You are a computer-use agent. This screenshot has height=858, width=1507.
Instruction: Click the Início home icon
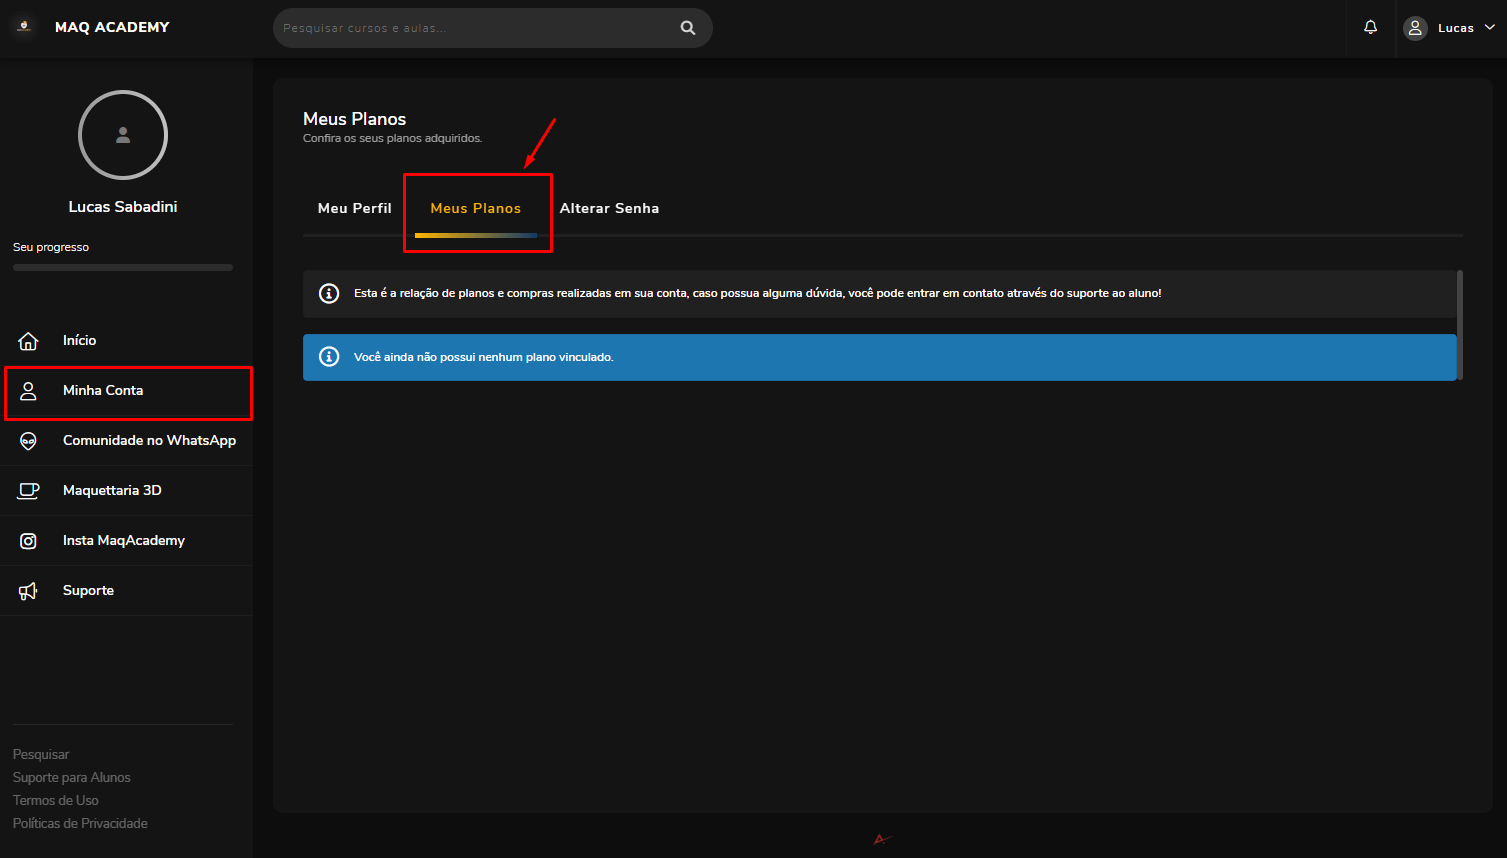(28, 341)
